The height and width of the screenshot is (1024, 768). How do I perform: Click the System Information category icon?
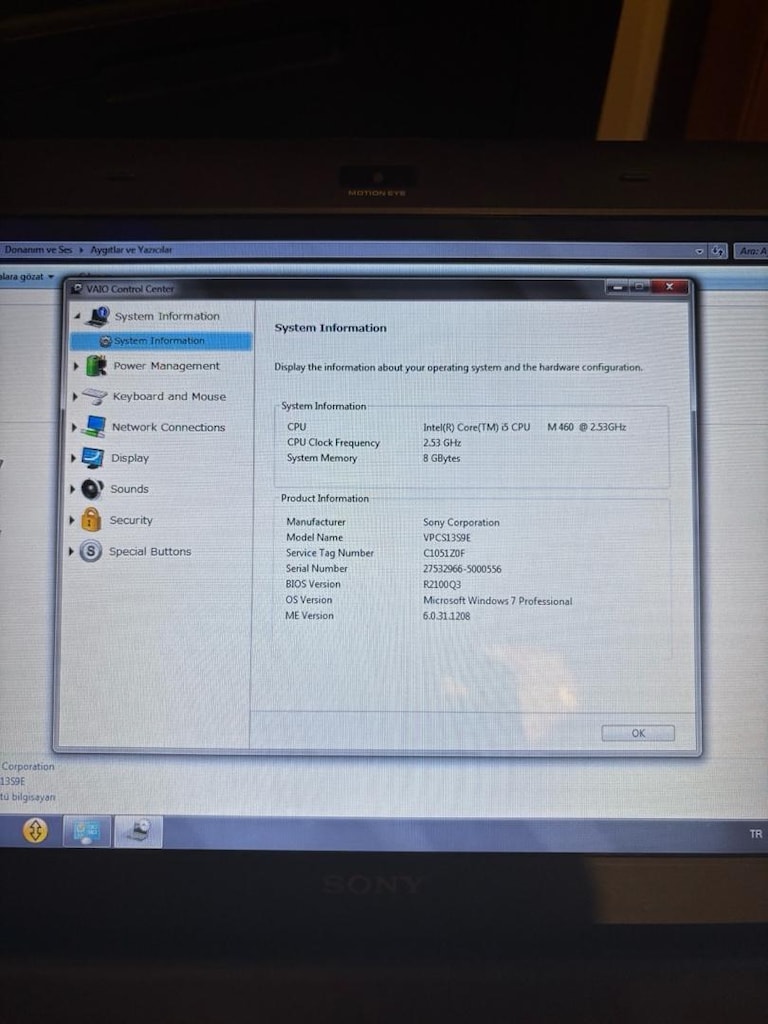pyautogui.click(x=98, y=316)
